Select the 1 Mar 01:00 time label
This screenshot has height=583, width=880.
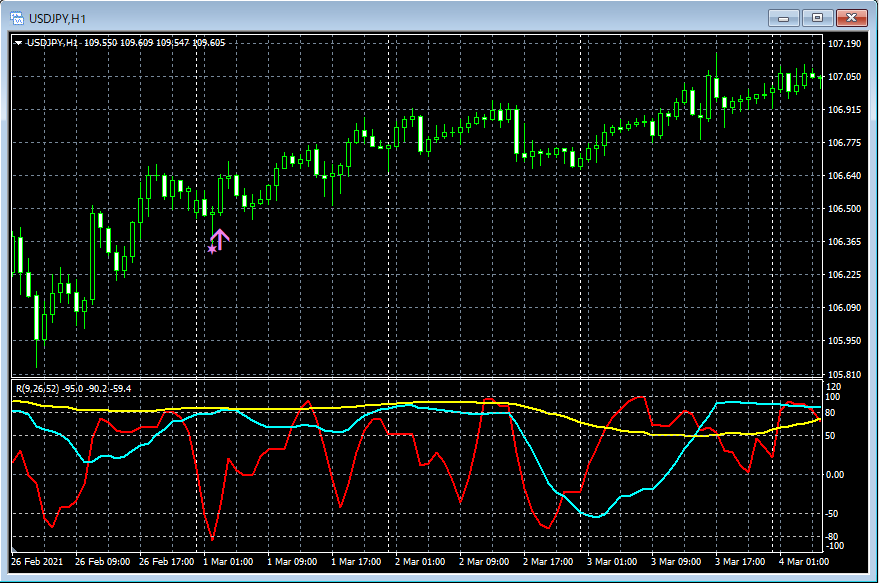click(x=227, y=561)
